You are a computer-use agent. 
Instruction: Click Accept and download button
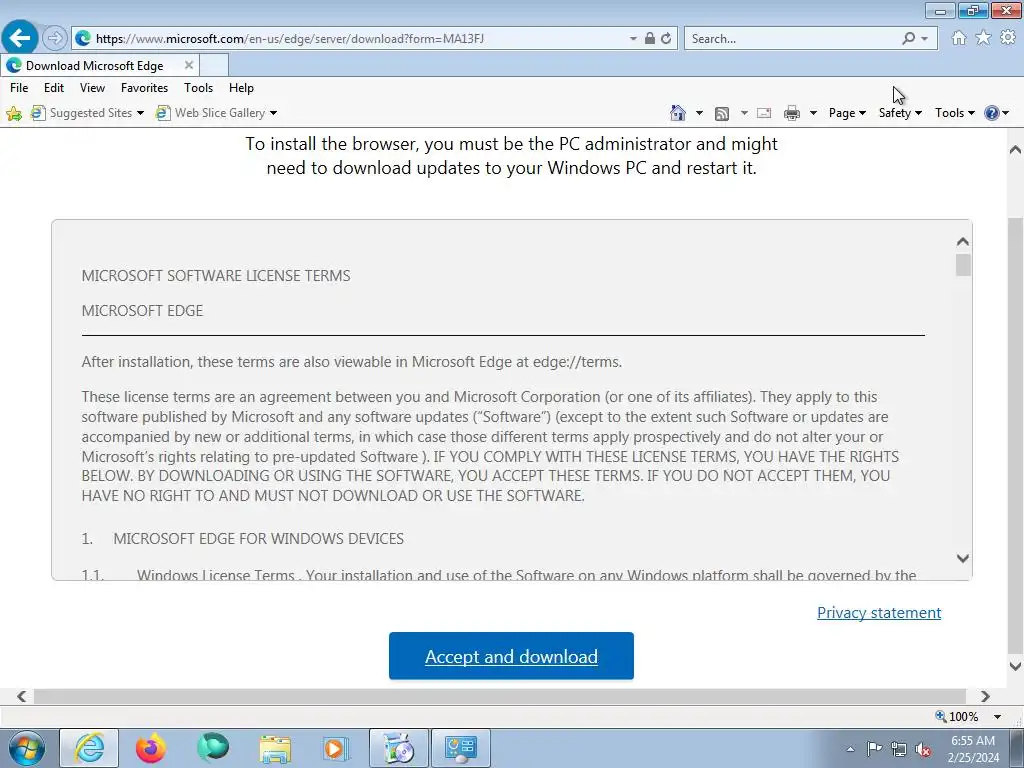point(511,656)
